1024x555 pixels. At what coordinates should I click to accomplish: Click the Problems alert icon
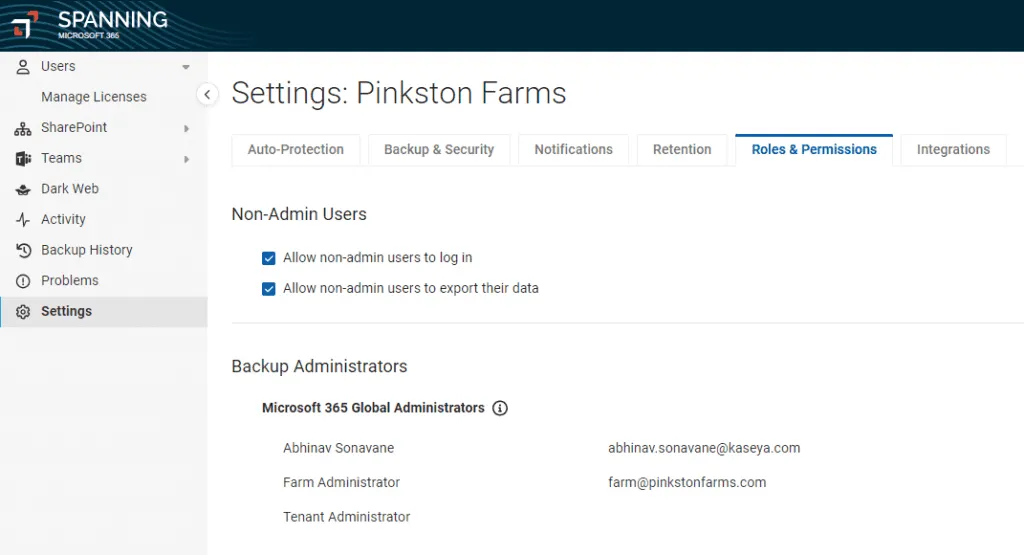23,281
